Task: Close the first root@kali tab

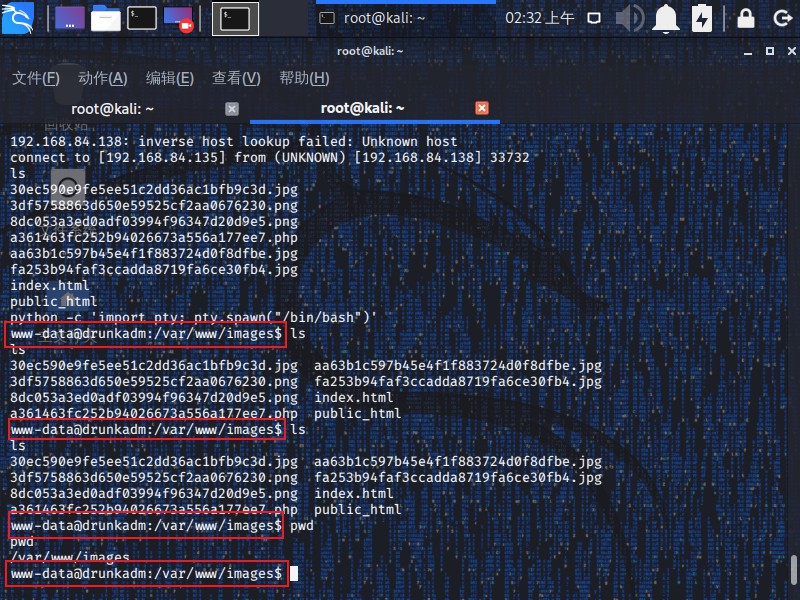Action: point(232,109)
